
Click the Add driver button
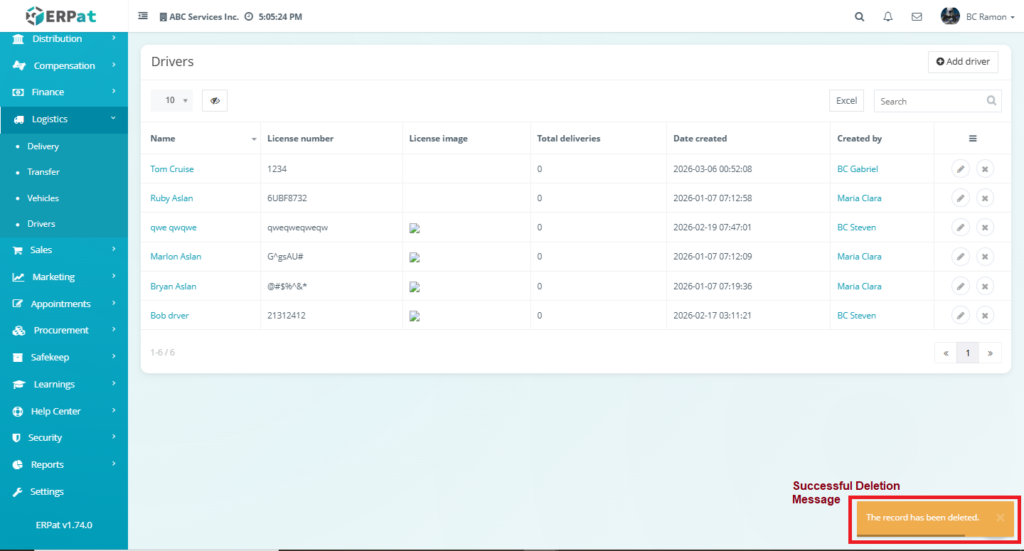962,62
